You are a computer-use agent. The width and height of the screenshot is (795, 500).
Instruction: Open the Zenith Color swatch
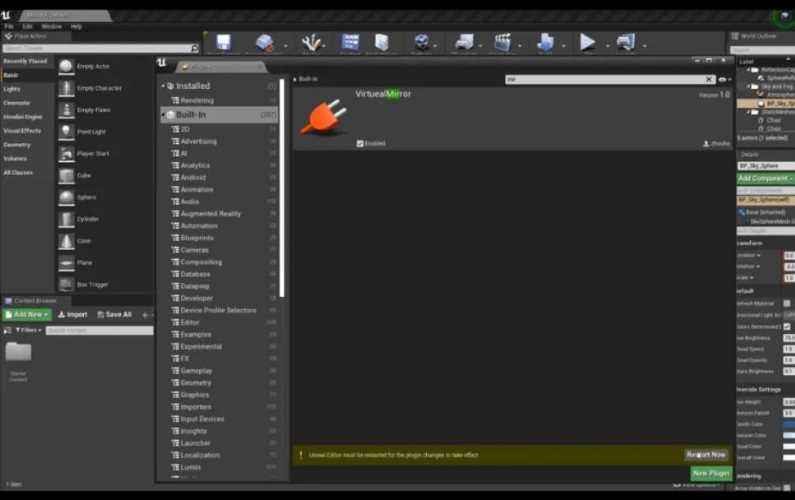pos(789,424)
